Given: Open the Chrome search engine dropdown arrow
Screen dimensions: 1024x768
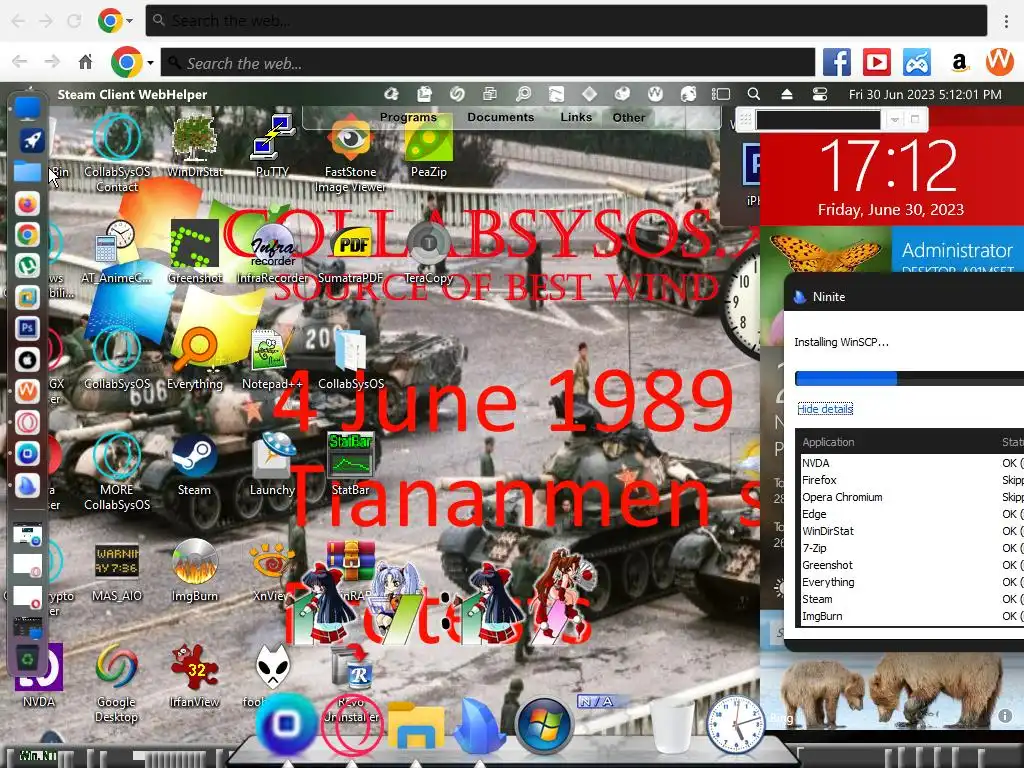Looking at the screenshot, I should click(x=151, y=63).
